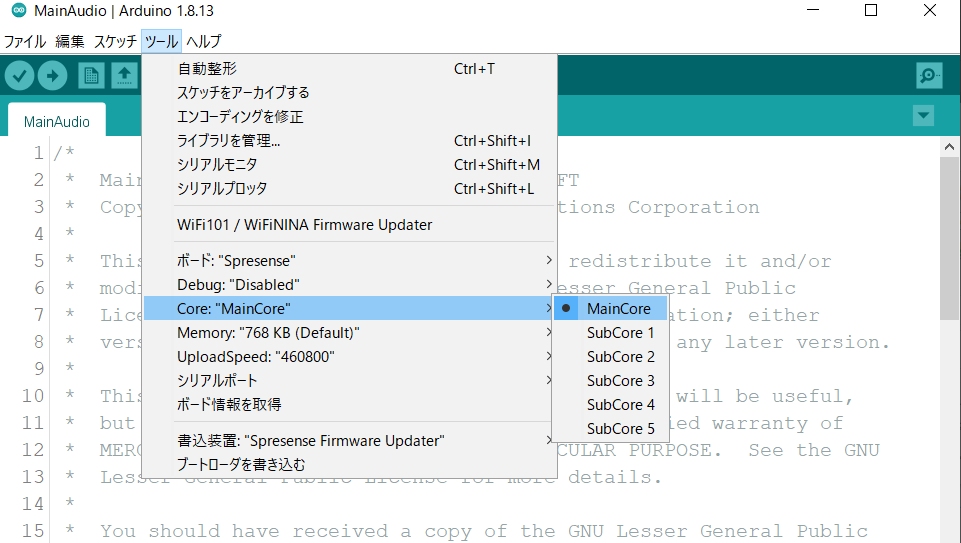The image size is (961, 543).
Task: Minimize the Arduino window
Action: [x=813, y=10]
